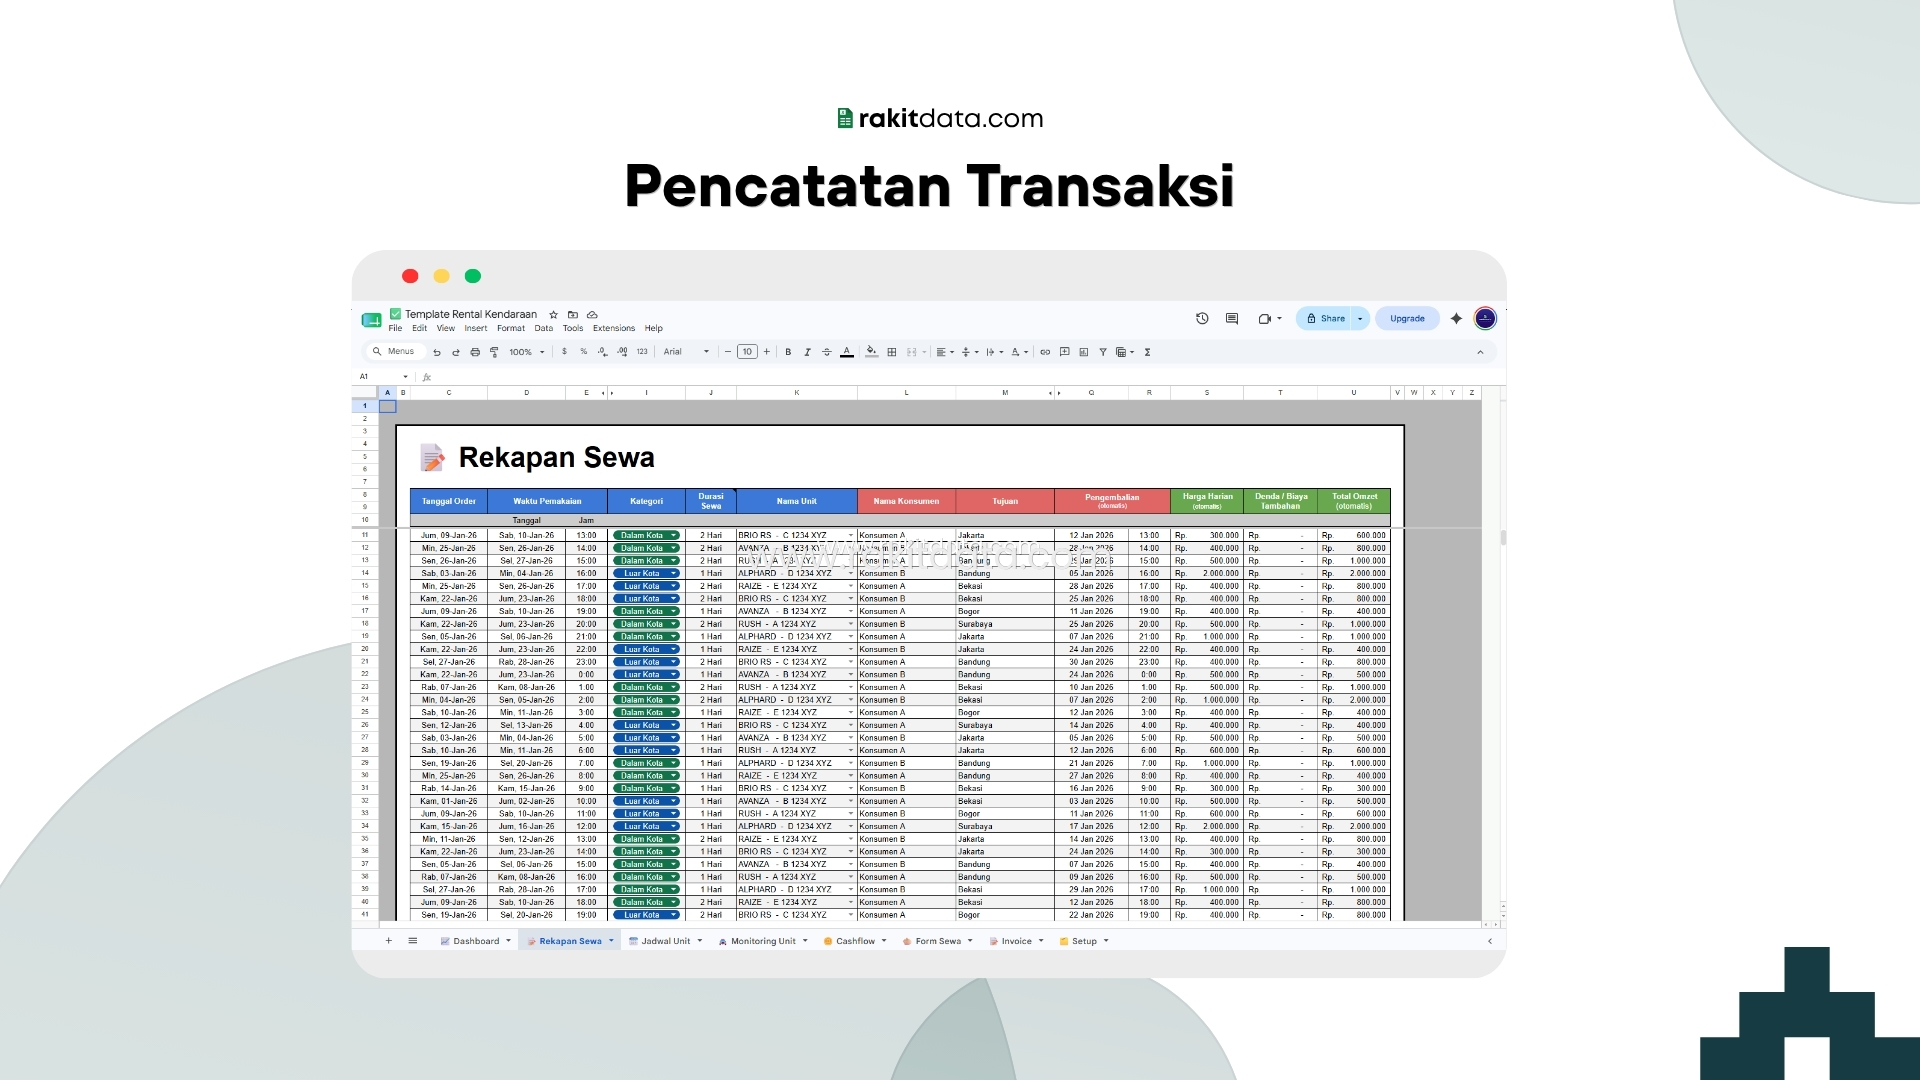
Task: Show the all sheets list
Action: click(x=413, y=941)
